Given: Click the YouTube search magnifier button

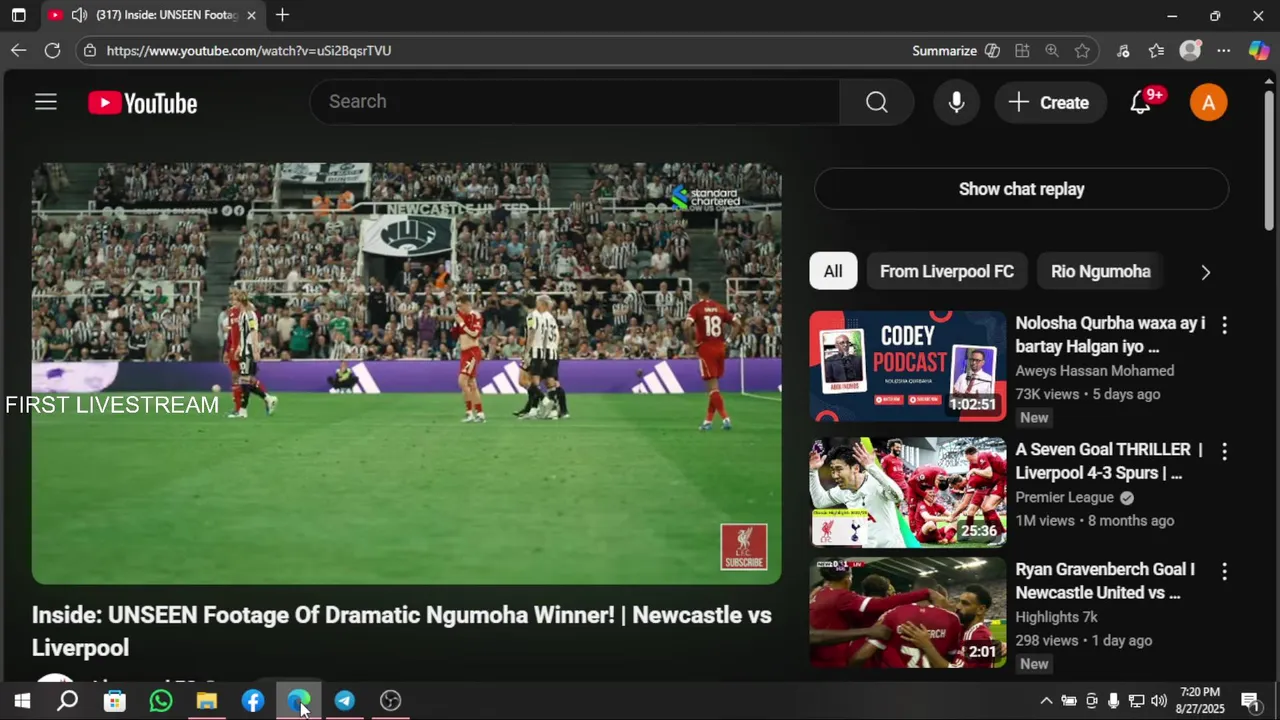Looking at the screenshot, I should tap(877, 102).
